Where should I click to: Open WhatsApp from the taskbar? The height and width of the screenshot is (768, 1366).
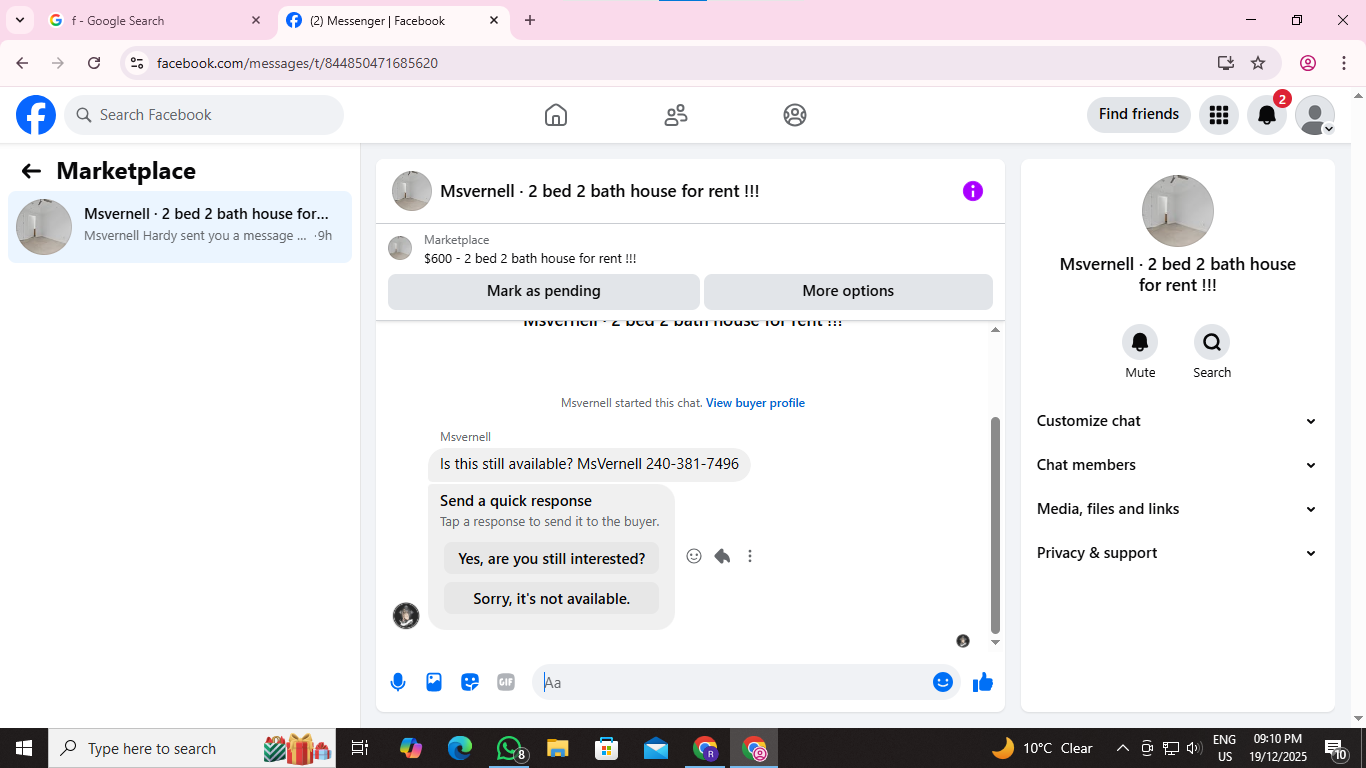coord(510,748)
